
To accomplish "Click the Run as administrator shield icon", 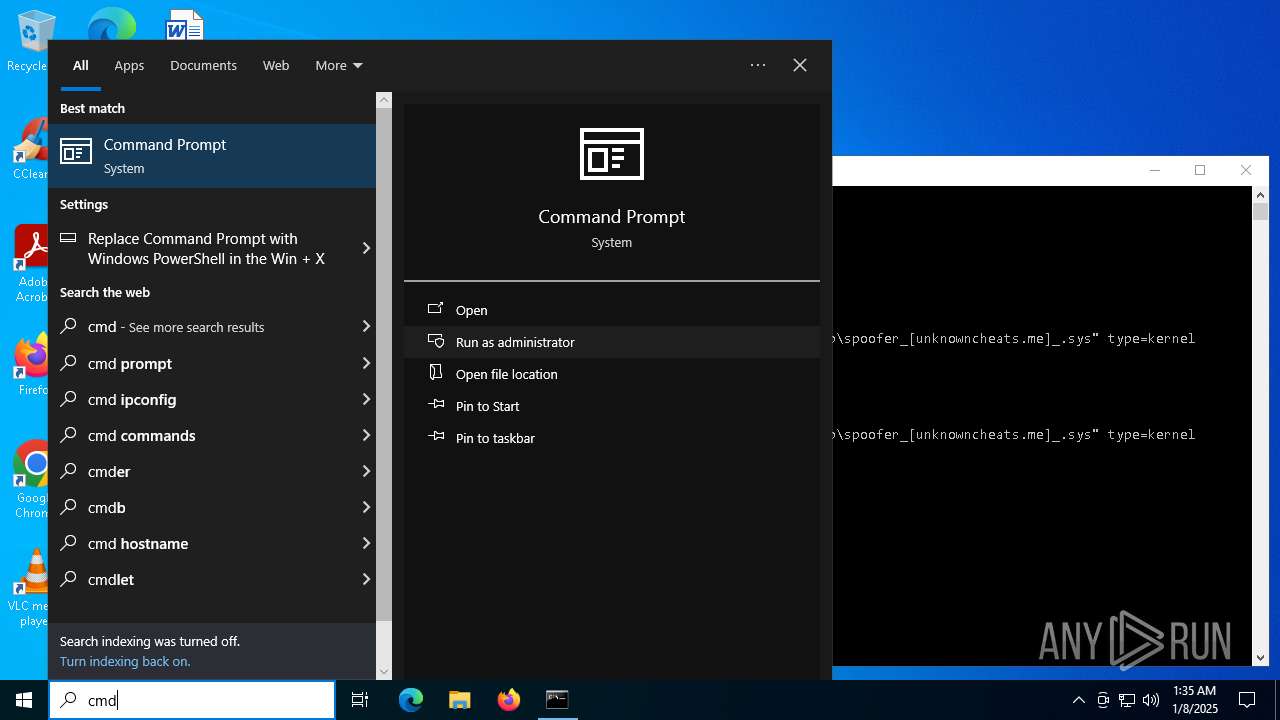I will click(435, 342).
